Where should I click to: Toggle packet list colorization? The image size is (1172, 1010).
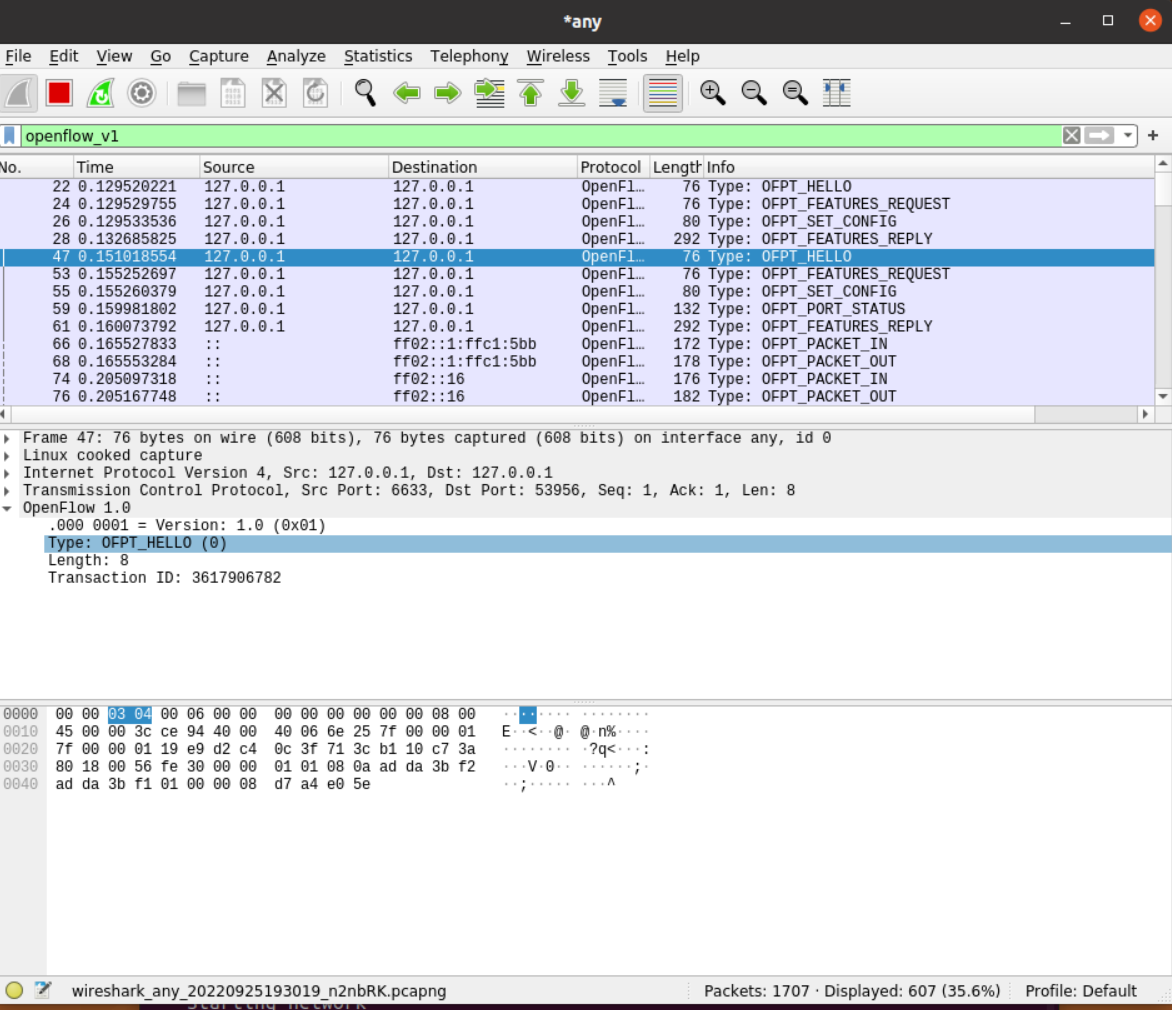pos(662,93)
